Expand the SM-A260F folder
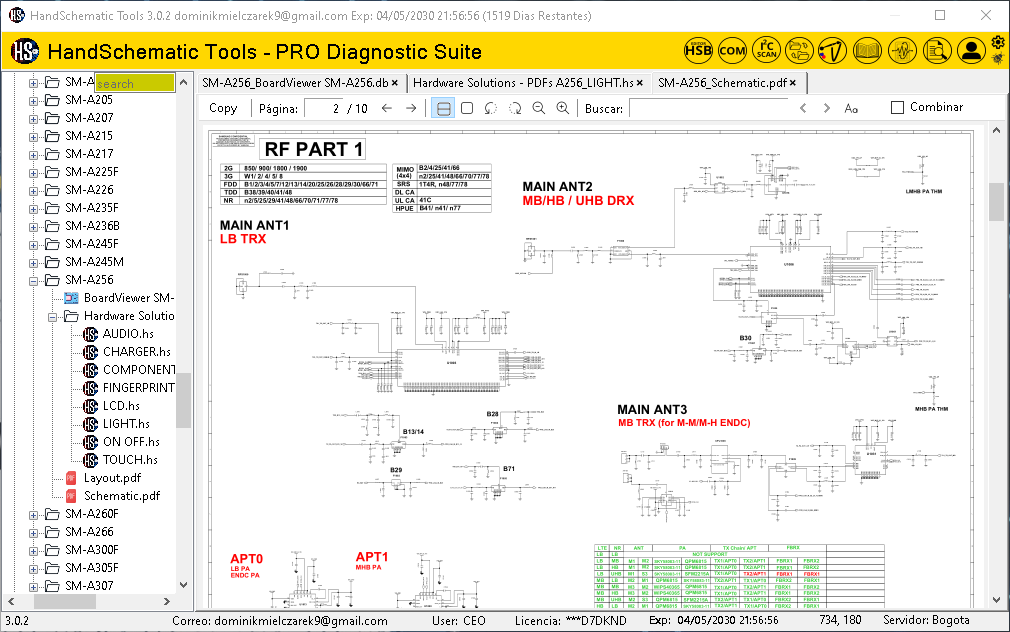The height and width of the screenshot is (632, 1010). (33, 515)
